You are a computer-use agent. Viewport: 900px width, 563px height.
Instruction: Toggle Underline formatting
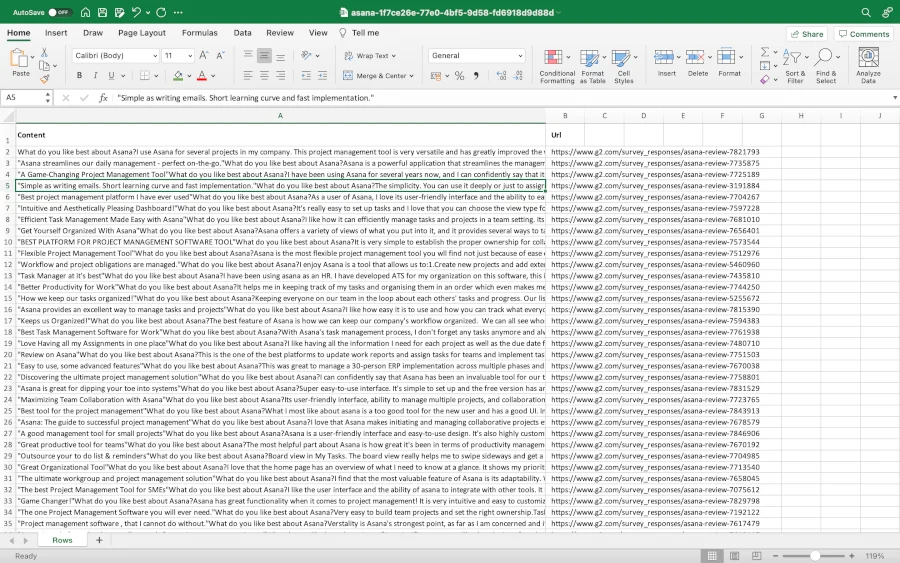point(111,75)
